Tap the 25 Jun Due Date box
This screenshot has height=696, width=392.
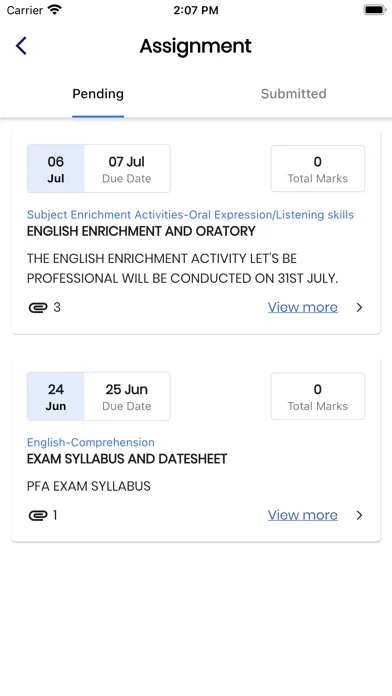click(127, 396)
